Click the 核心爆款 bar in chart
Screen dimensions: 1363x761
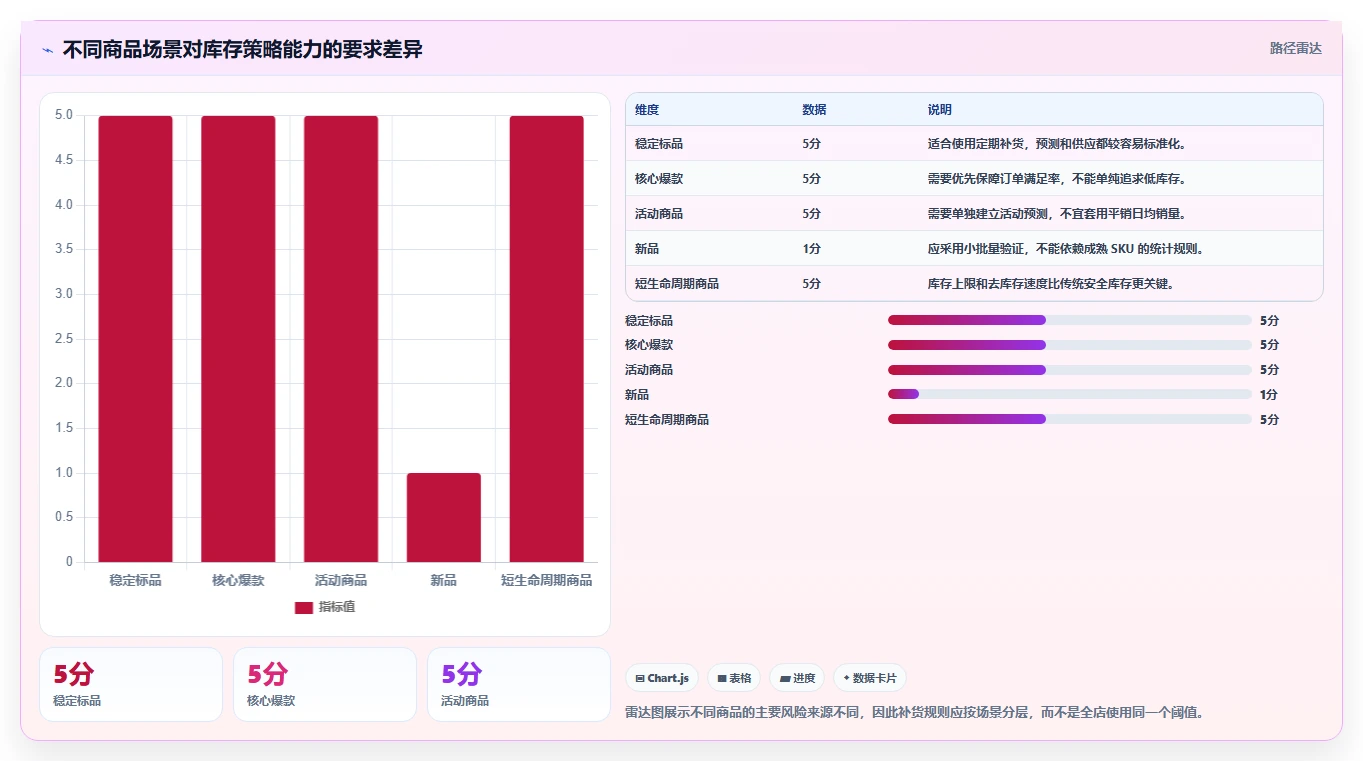point(238,339)
